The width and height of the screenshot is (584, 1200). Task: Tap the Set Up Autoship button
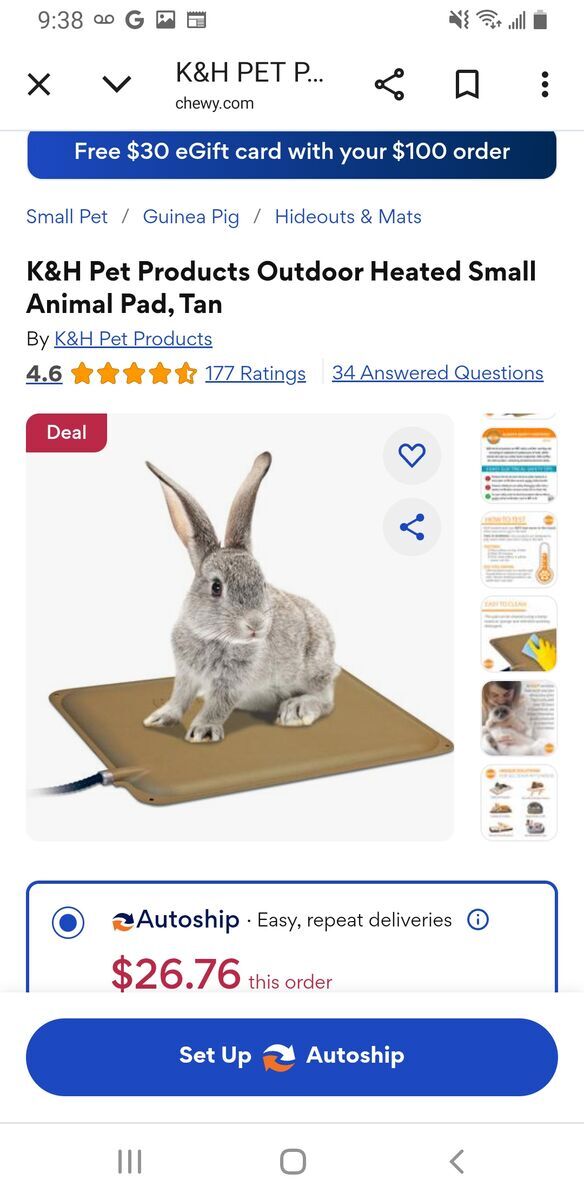pos(292,1056)
